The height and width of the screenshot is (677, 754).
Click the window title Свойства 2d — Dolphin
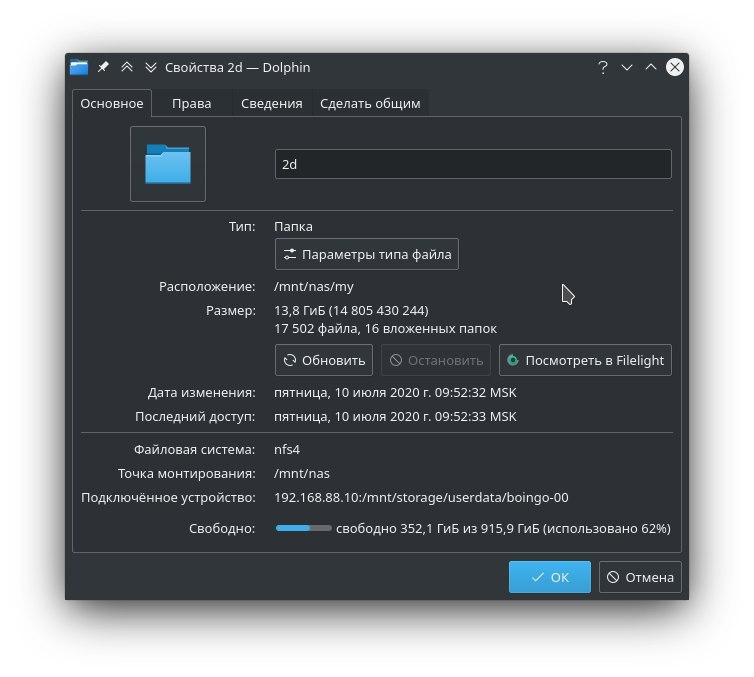point(238,67)
